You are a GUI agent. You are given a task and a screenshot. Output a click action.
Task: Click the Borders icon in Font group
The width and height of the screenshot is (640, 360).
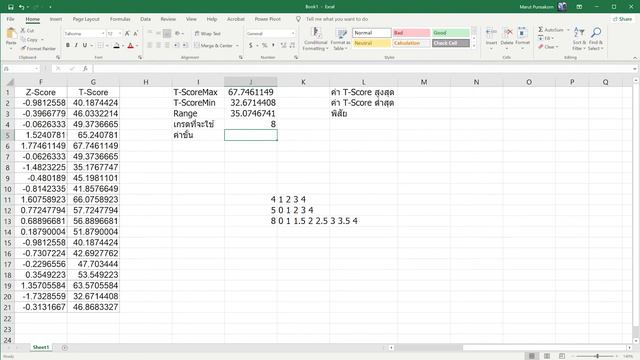coord(100,45)
